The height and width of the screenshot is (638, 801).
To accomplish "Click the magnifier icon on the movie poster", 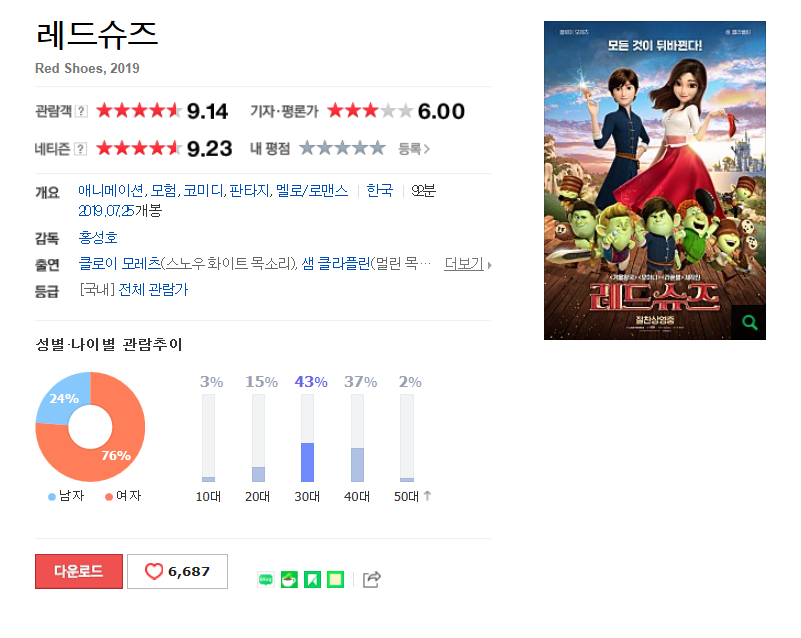I will pyautogui.click(x=749, y=322).
